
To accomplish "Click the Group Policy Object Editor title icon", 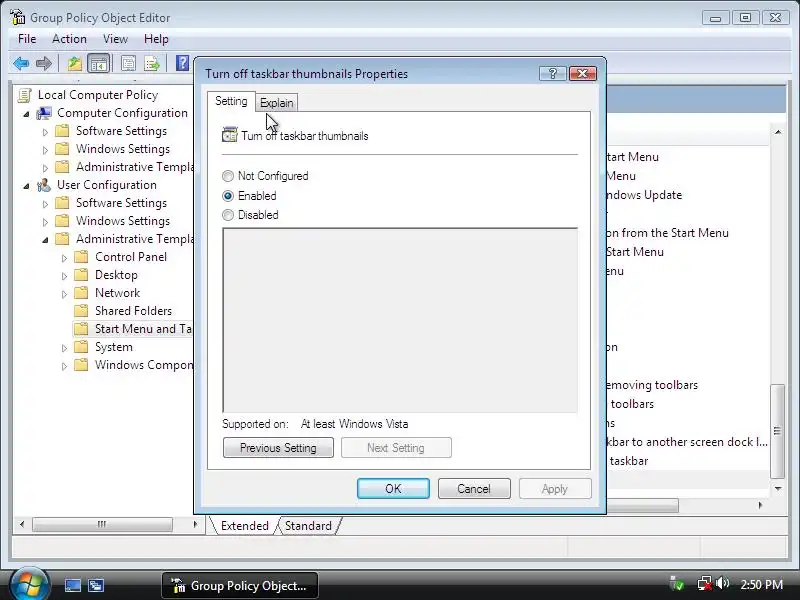I will tap(17, 17).
